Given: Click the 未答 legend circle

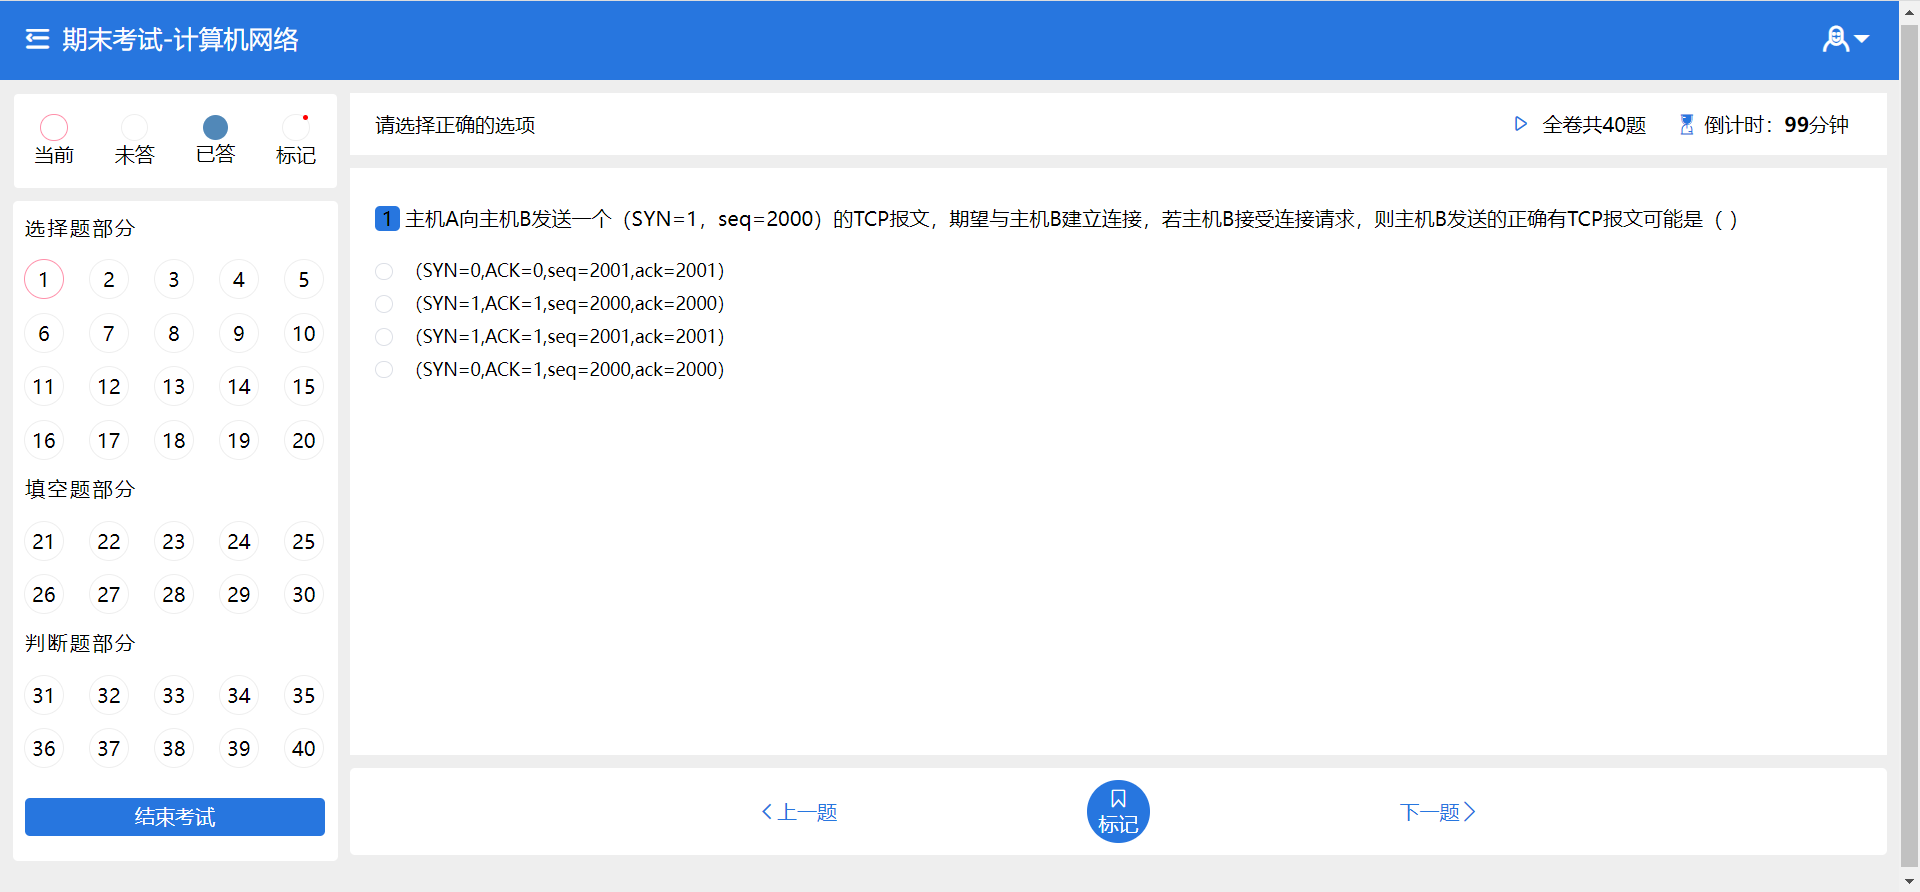Looking at the screenshot, I should tap(135, 127).
